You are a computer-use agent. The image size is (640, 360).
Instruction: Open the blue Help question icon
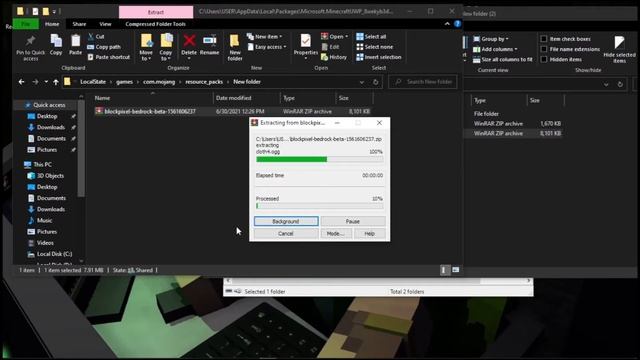coord(458,24)
